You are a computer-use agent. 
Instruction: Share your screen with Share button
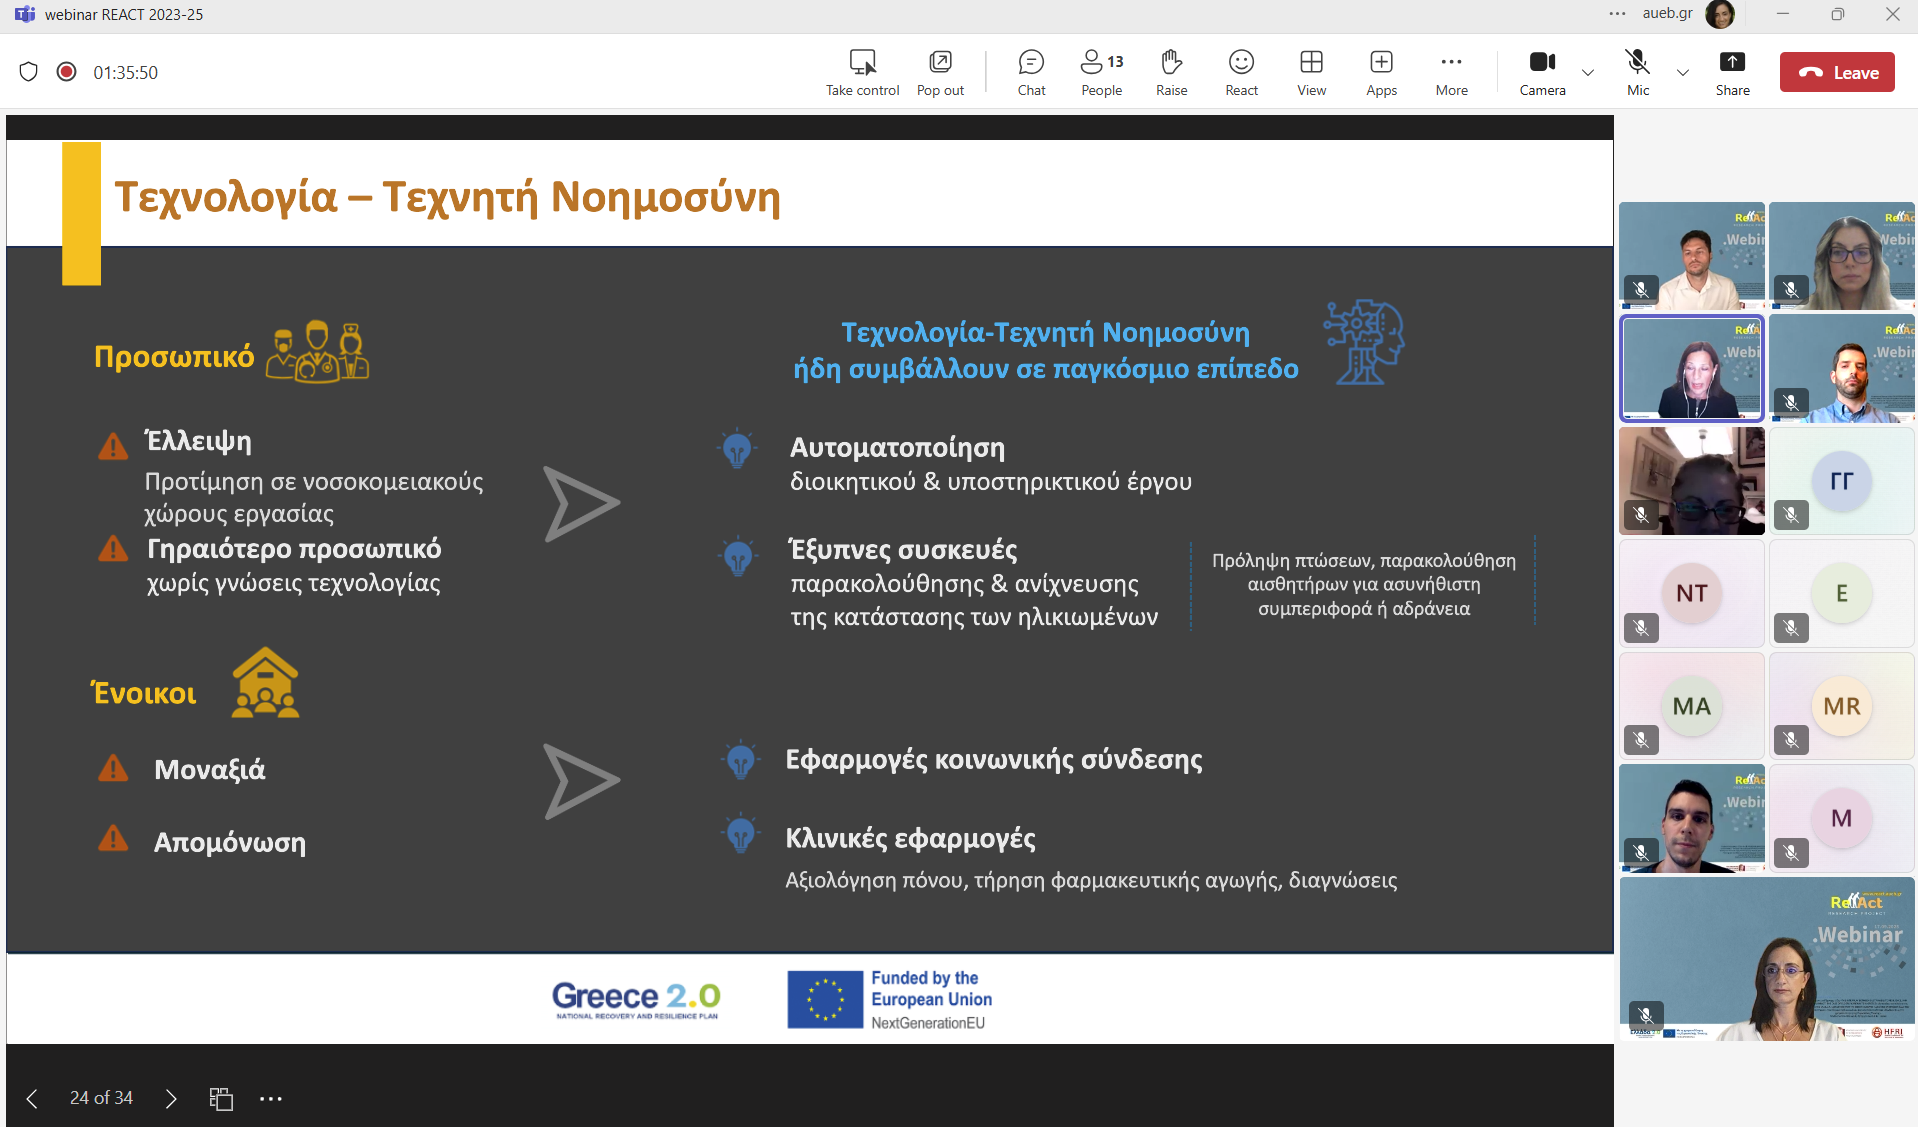click(1732, 73)
